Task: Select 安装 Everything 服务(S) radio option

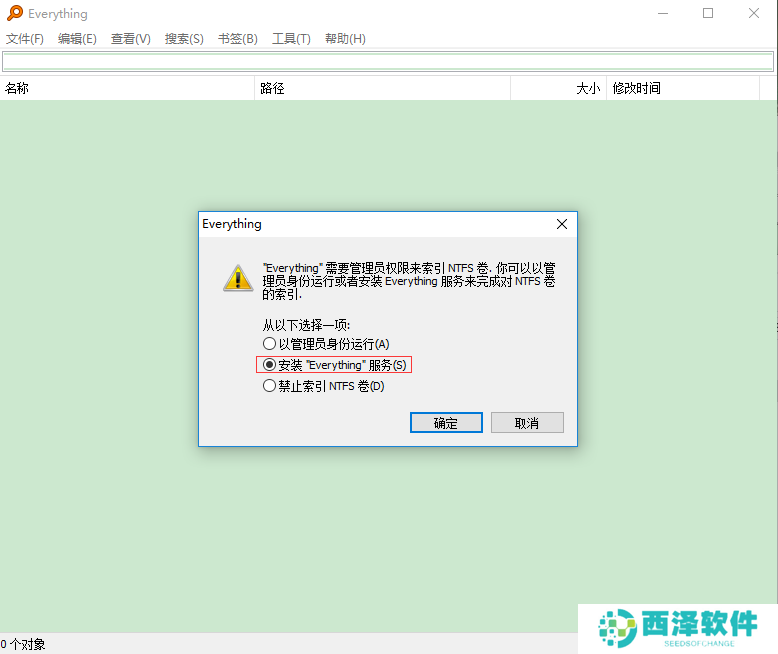Action: coord(334,365)
